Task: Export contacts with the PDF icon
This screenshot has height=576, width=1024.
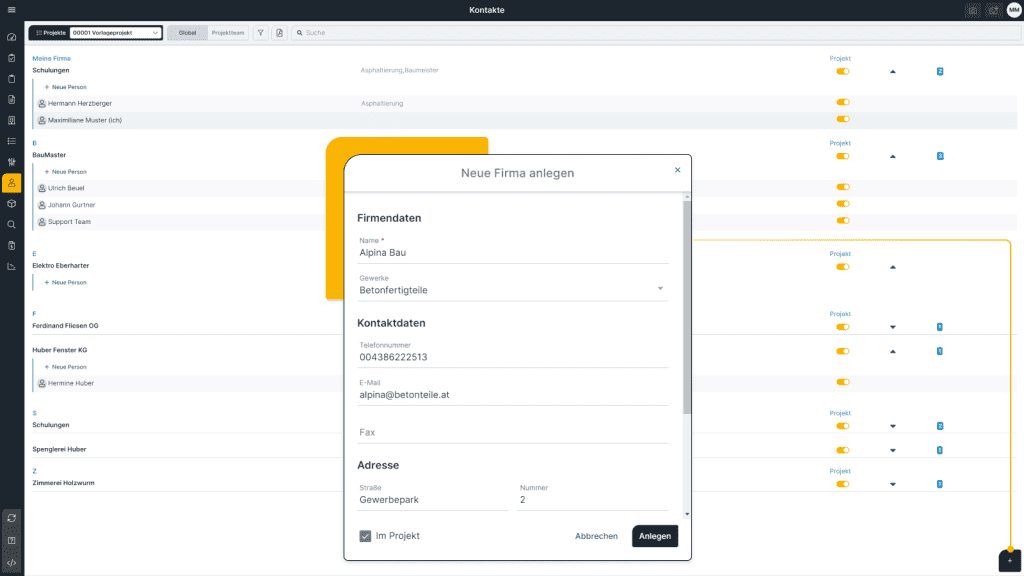Action: (x=279, y=33)
